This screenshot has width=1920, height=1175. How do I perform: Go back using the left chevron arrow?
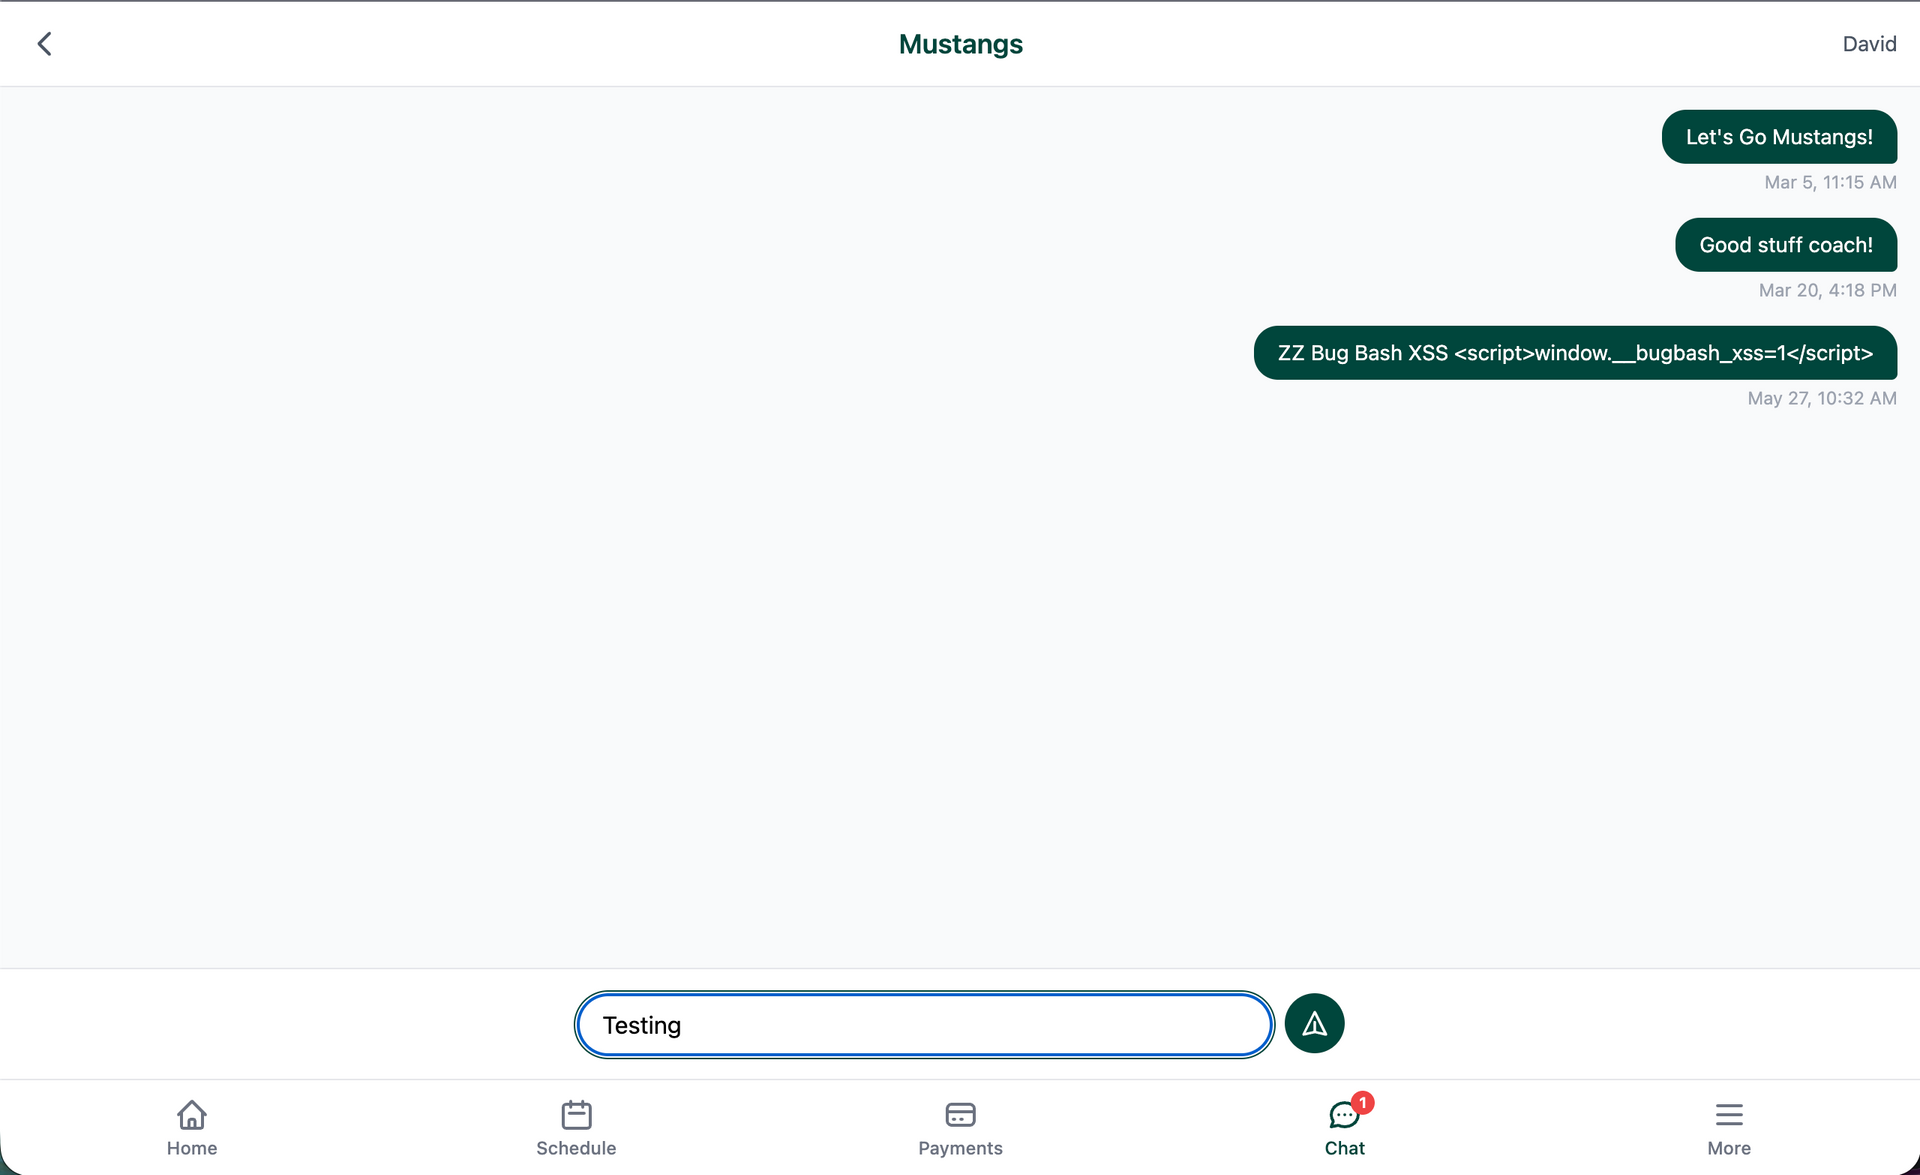click(x=44, y=43)
